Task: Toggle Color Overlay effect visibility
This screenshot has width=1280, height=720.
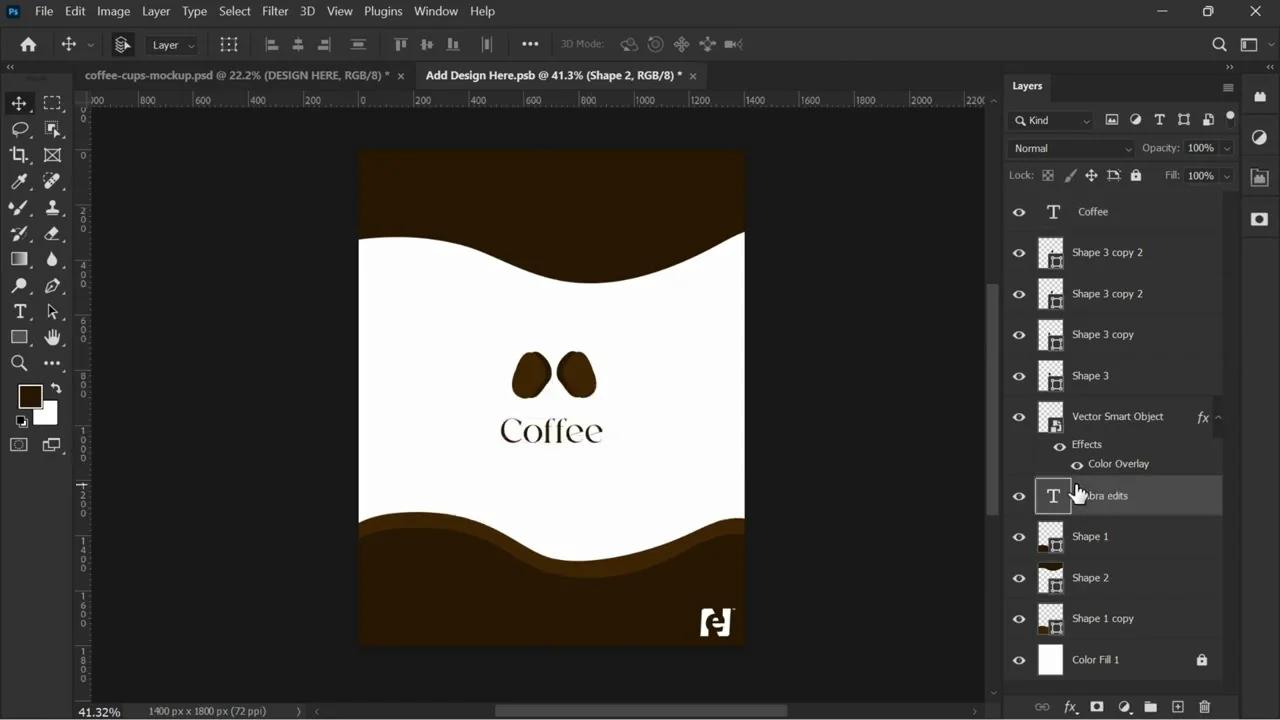Action: [x=1077, y=465]
